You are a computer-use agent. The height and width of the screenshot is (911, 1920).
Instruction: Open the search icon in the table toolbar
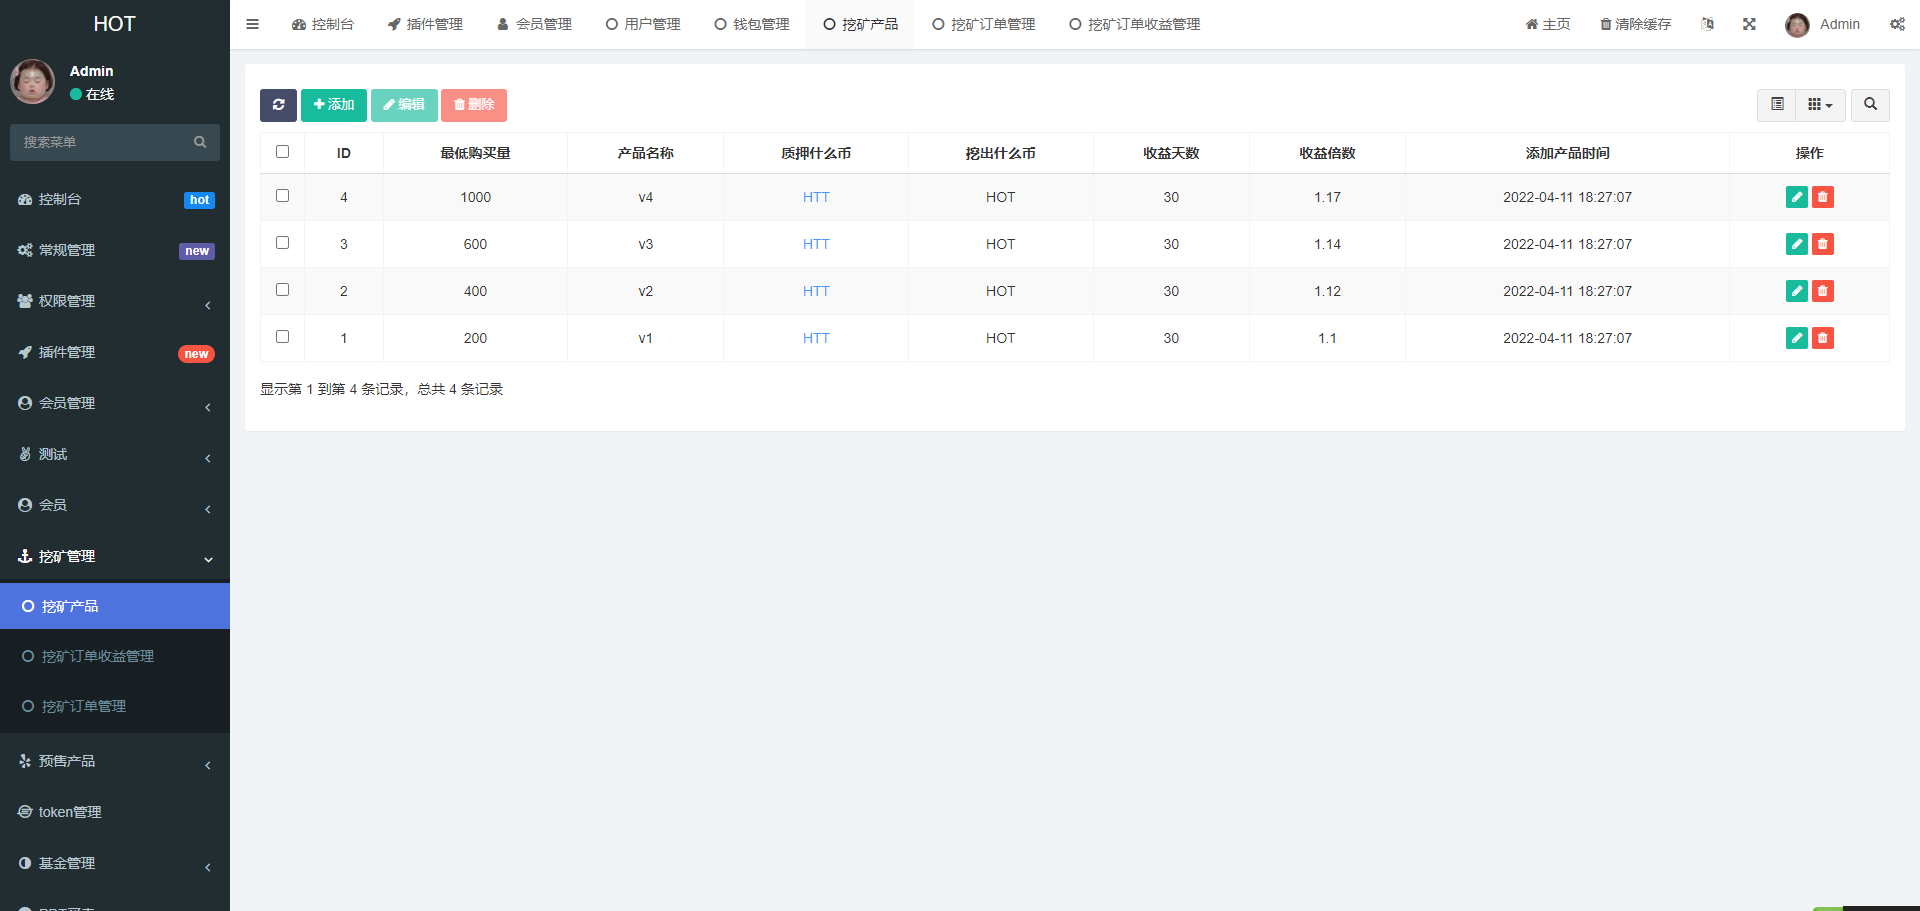[1869, 105]
